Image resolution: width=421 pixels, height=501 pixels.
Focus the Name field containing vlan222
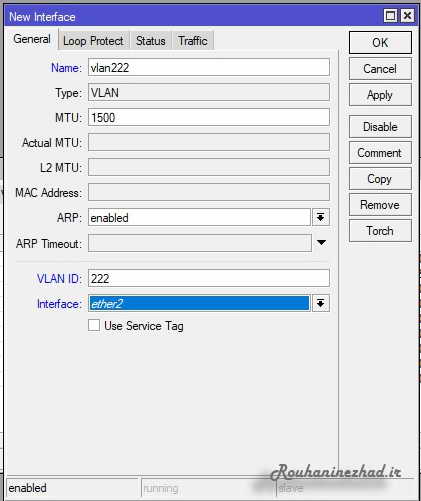click(x=209, y=68)
